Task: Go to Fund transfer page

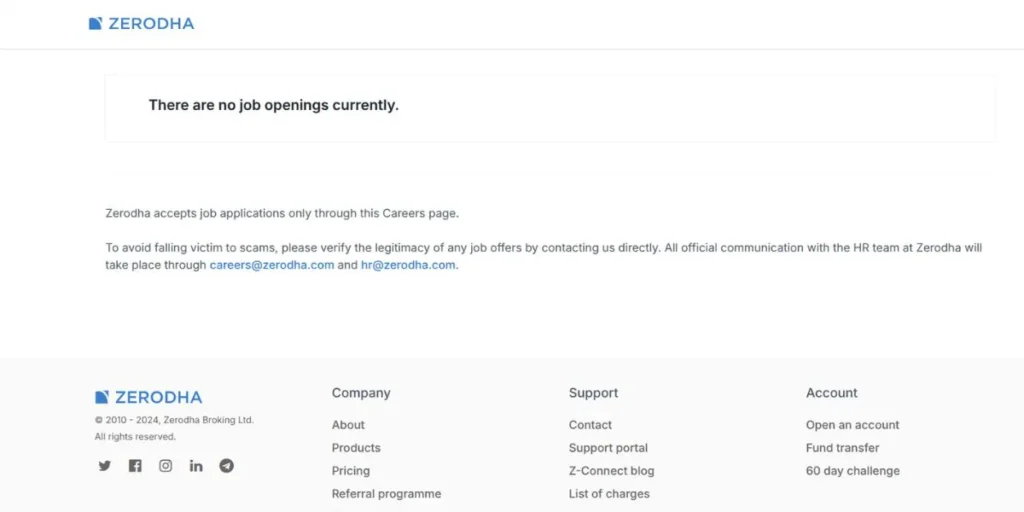Action: [x=842, y=447]
